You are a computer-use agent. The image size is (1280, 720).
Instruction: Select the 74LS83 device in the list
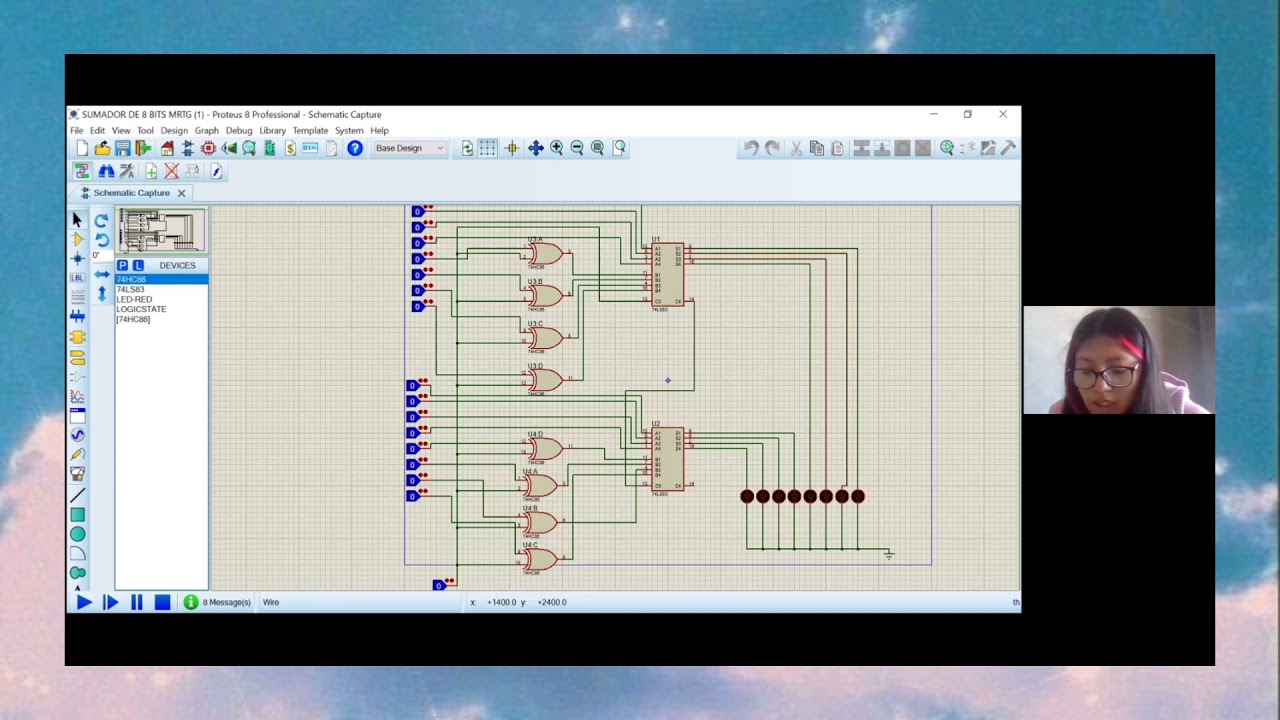[x=161, y=289]
